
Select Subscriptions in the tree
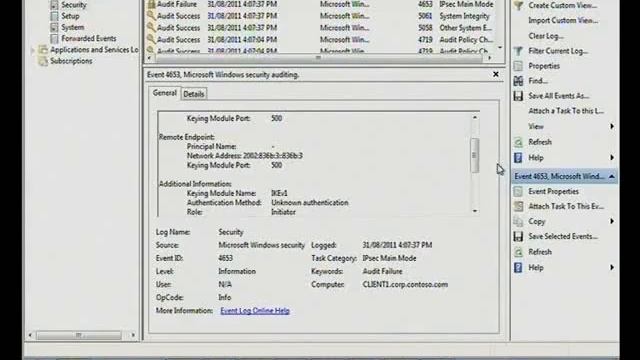click(71, 61)
